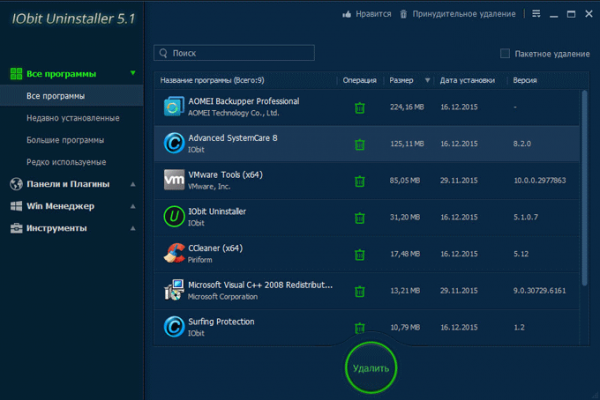Screen dimensions: 600x400
Task: Click trash icon for VMware Tools (x64)
Action: [360, 181]
